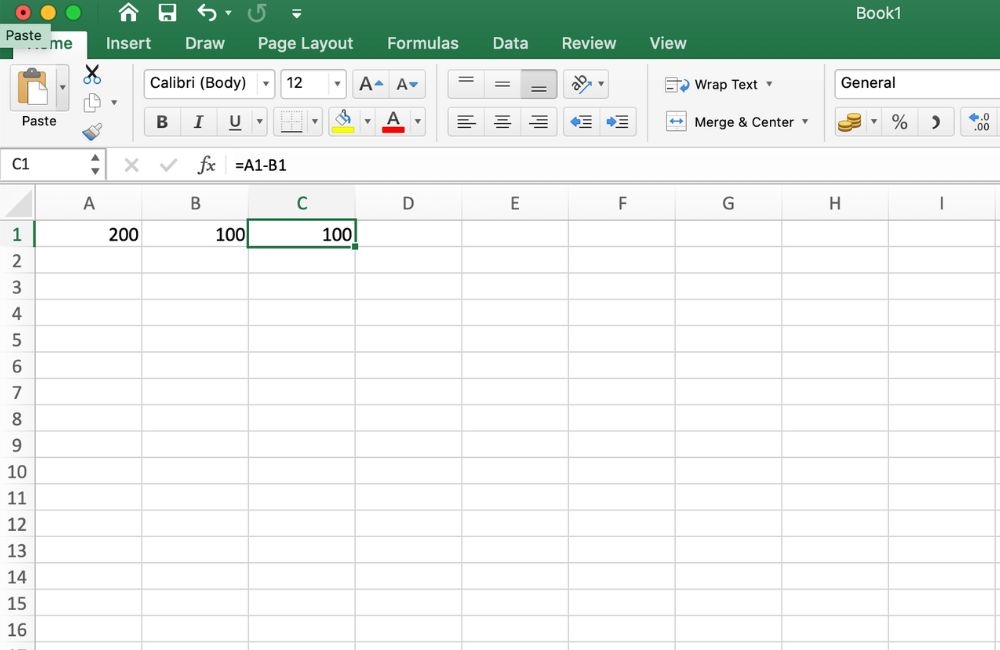Click the Home icon in title bar
1000x650 pixels.
[128, 13]
